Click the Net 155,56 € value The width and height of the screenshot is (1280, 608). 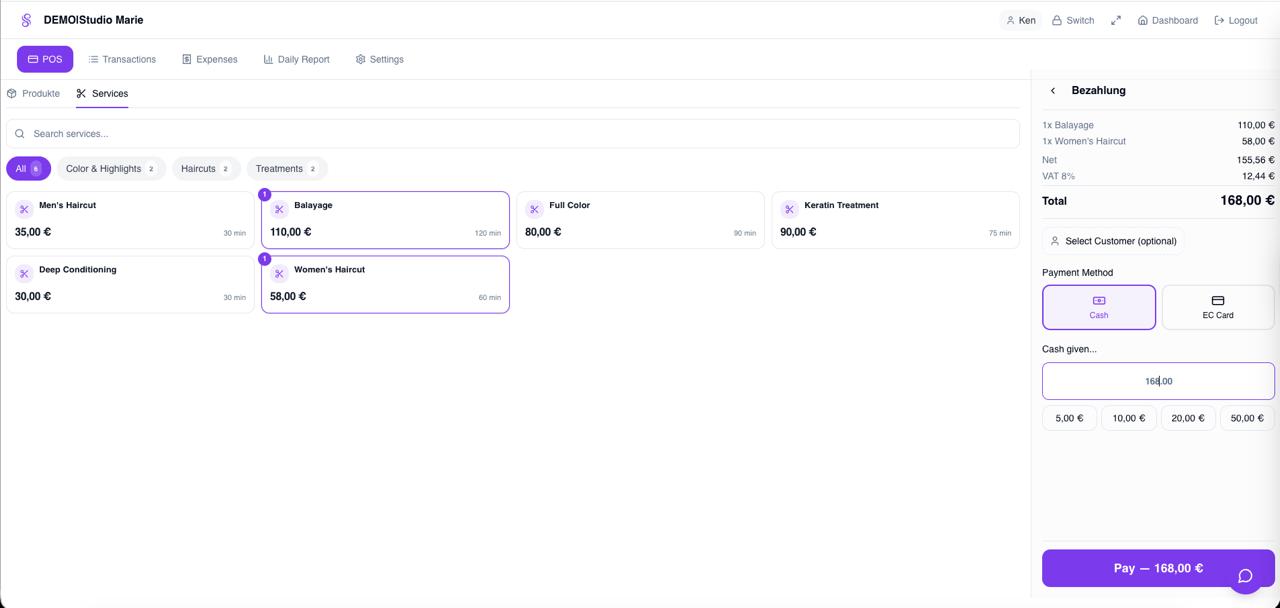pos(1256,160)
